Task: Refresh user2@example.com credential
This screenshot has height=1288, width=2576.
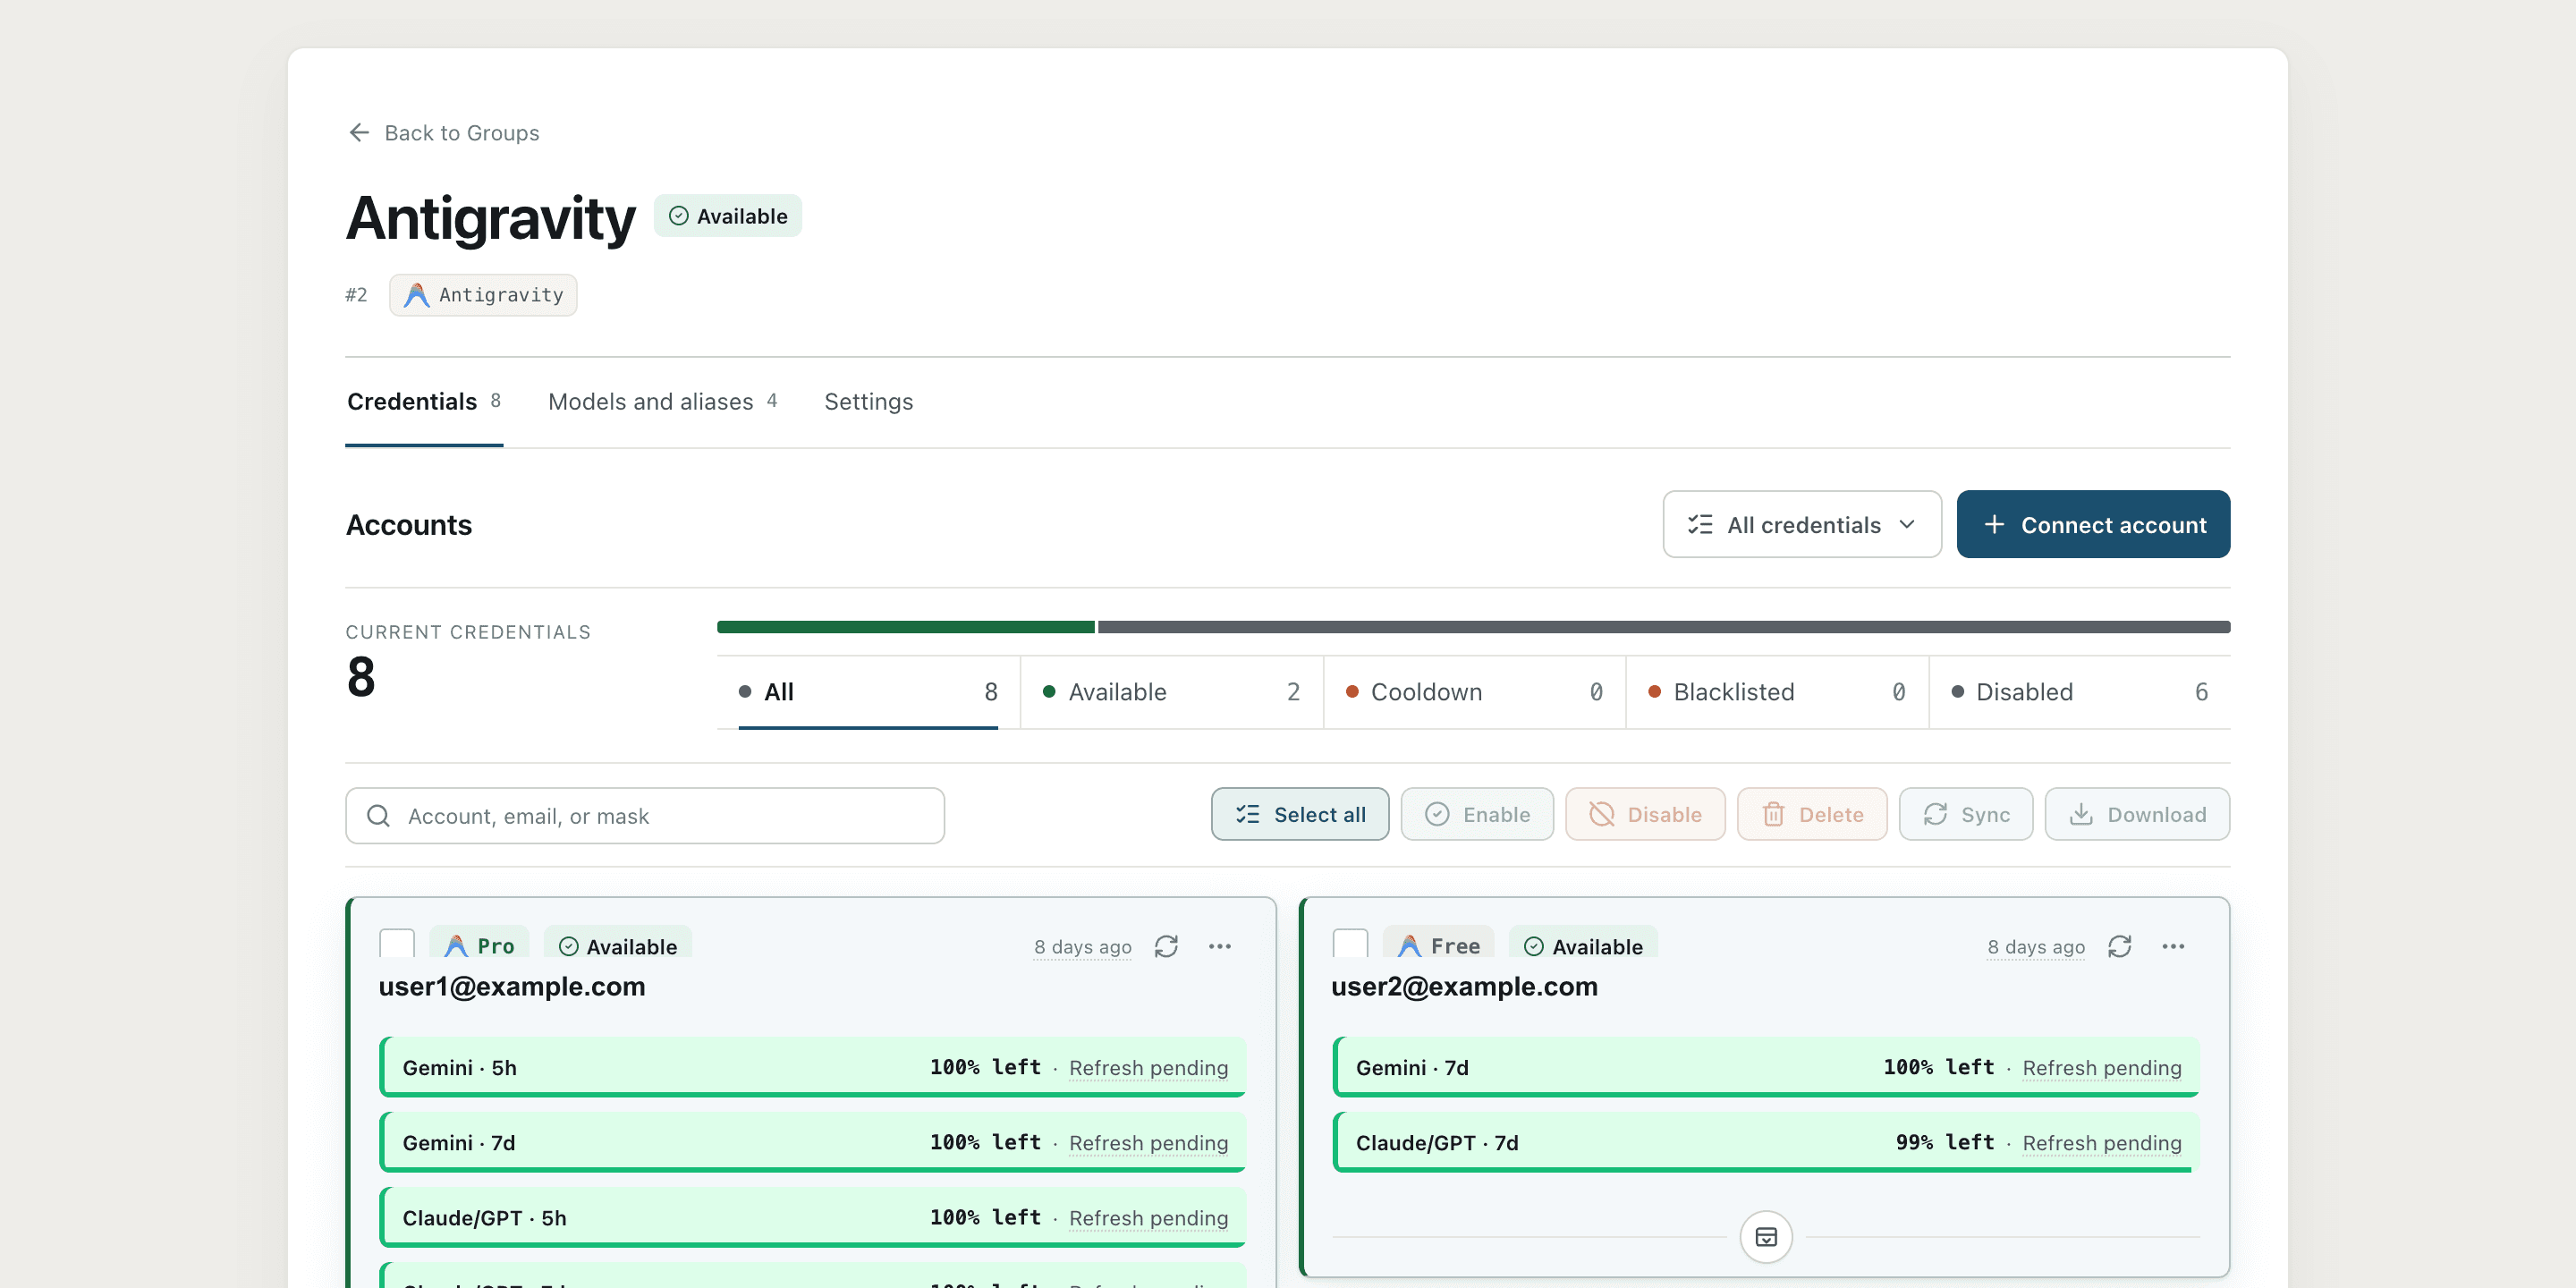Action: [2119, 946]
